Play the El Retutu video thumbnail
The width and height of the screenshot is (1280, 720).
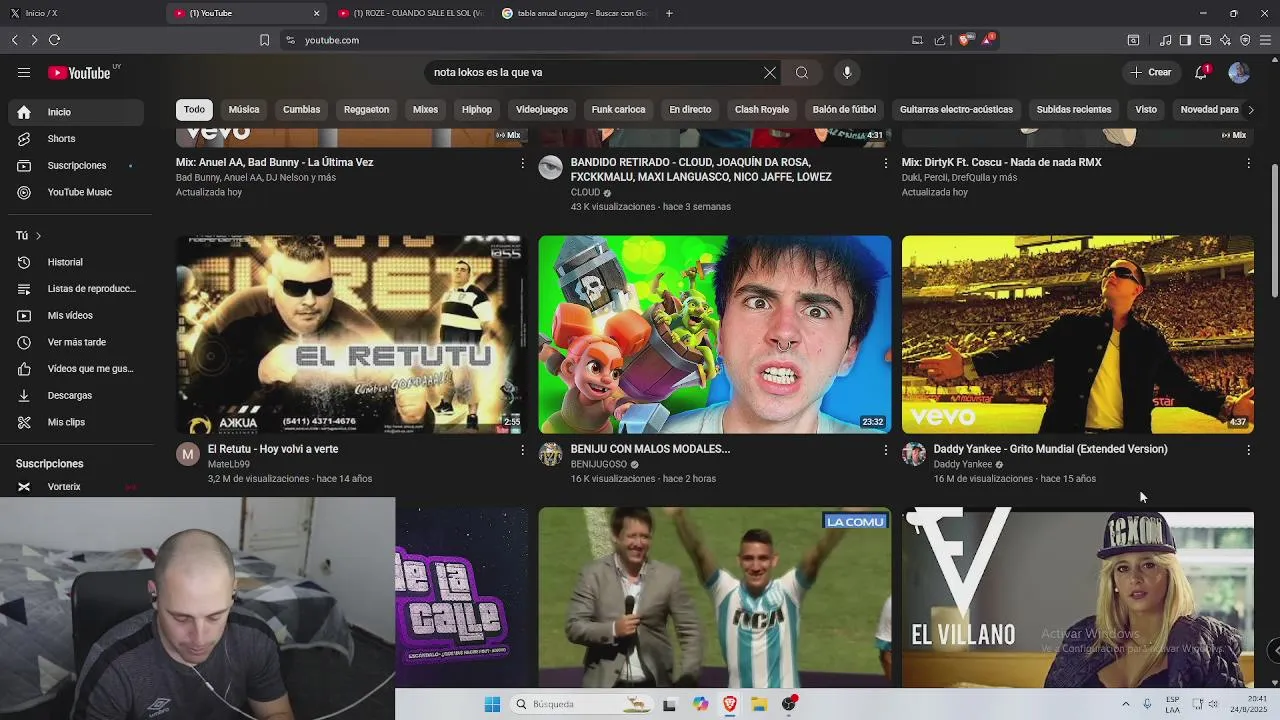(352, 334)
